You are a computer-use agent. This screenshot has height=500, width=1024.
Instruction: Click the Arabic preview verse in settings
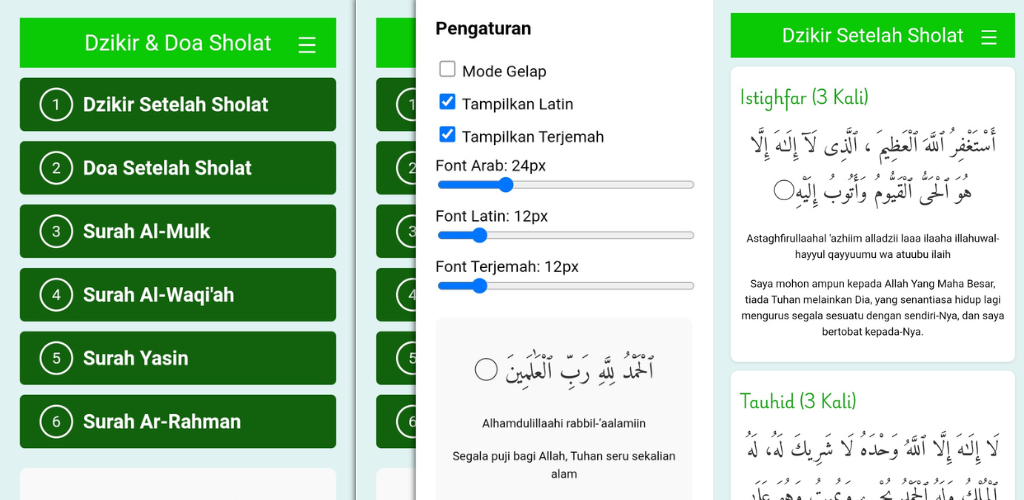tap(564, 369)
